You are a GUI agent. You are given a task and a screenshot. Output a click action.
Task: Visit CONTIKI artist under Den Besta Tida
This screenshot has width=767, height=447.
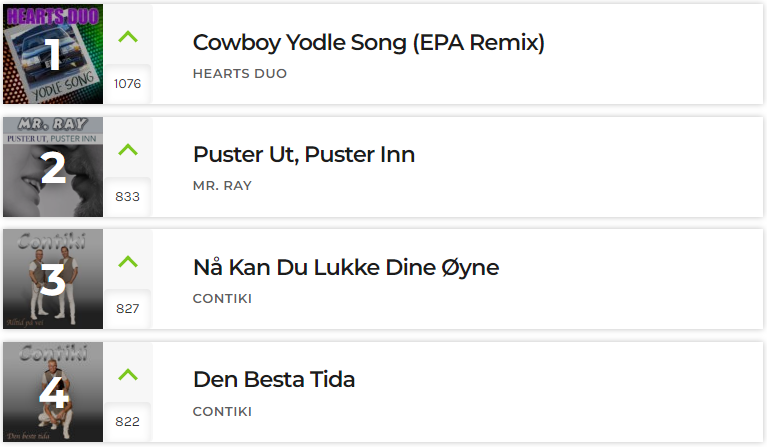222,411
